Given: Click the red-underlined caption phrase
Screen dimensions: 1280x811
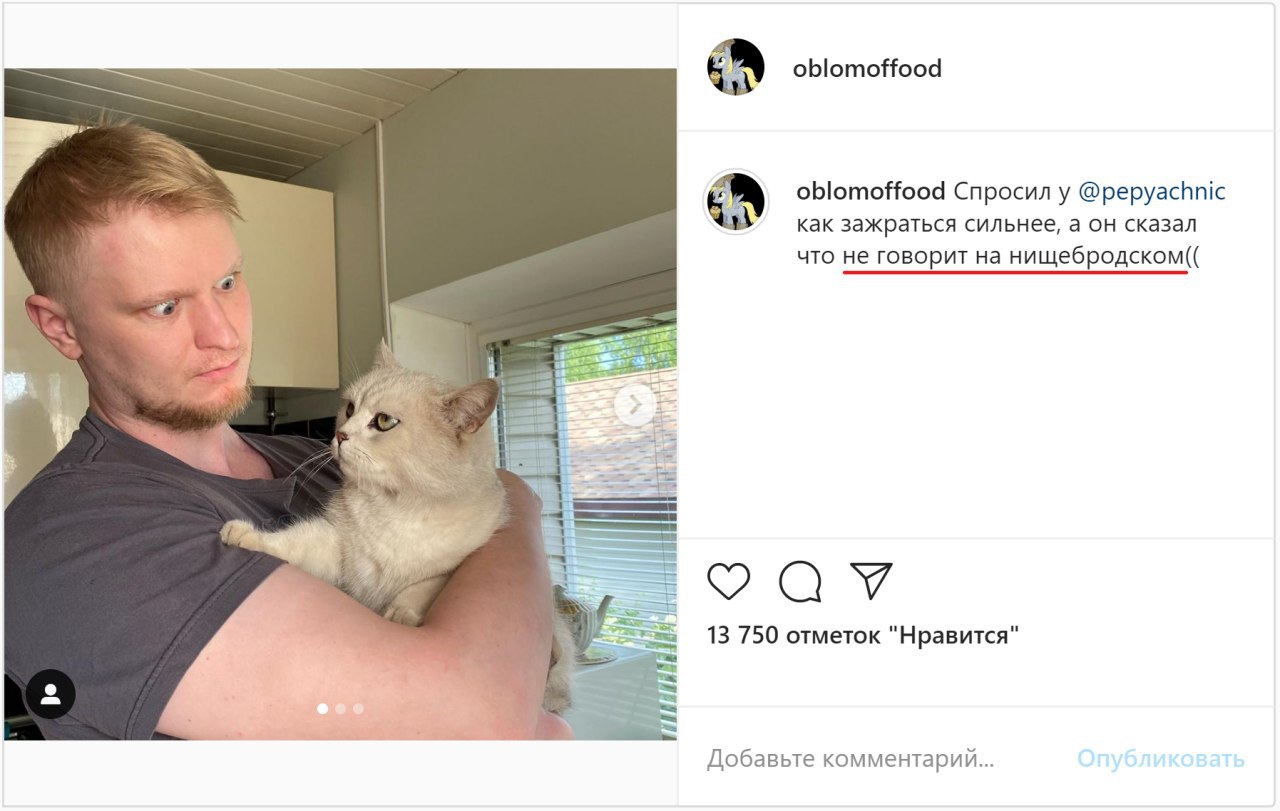Looking at the screenshot, I should tap(1014, 256).
